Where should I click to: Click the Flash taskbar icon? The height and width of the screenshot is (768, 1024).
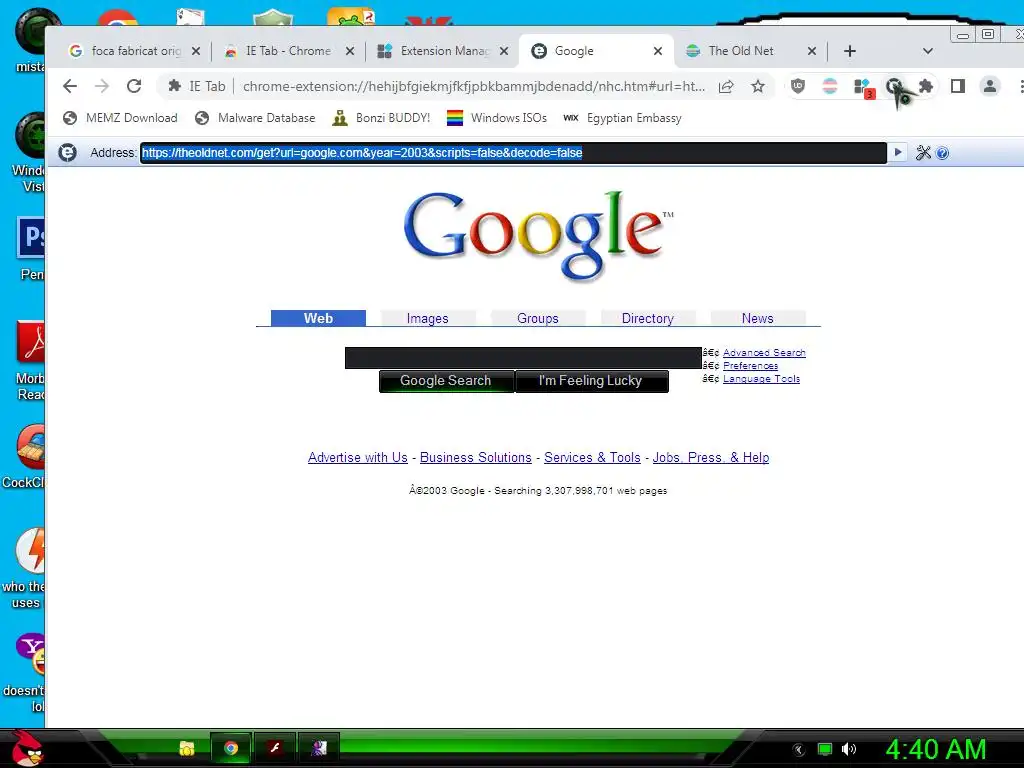275,748
